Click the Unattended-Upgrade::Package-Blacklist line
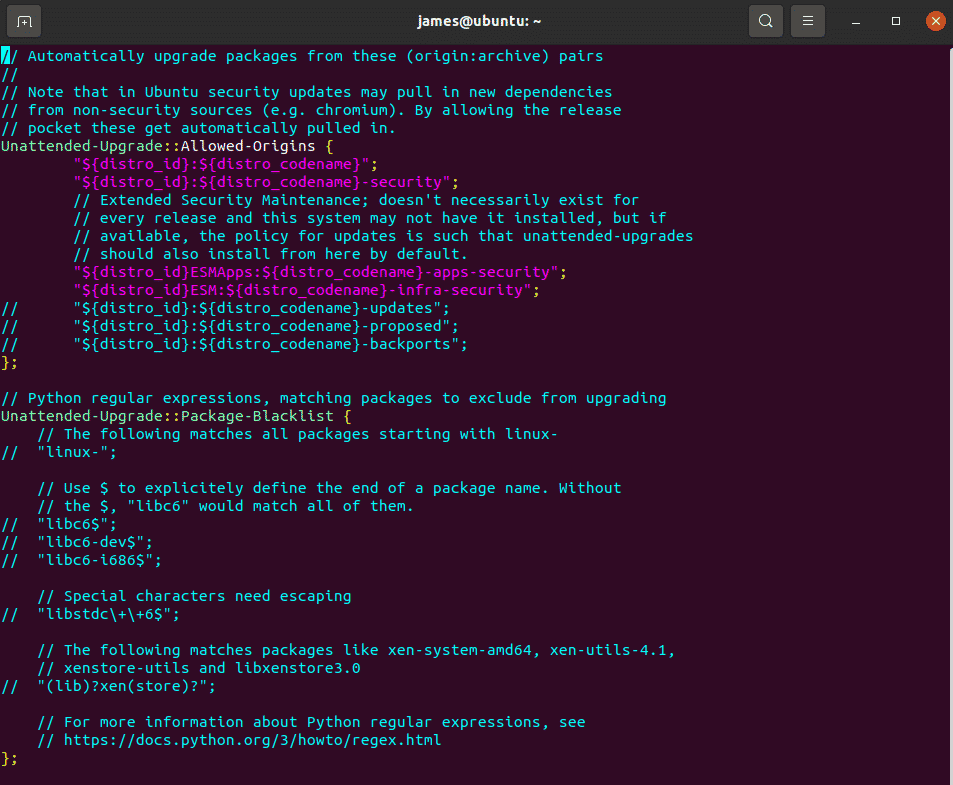The image size is (953, 785). 176,416
